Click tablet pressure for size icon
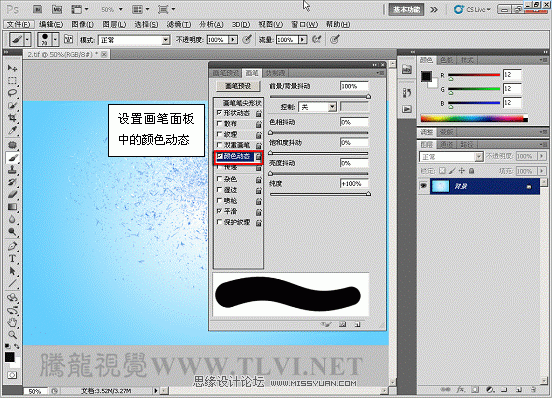The height and width of the screenshot is (398, 552). (x=335, y=39)
